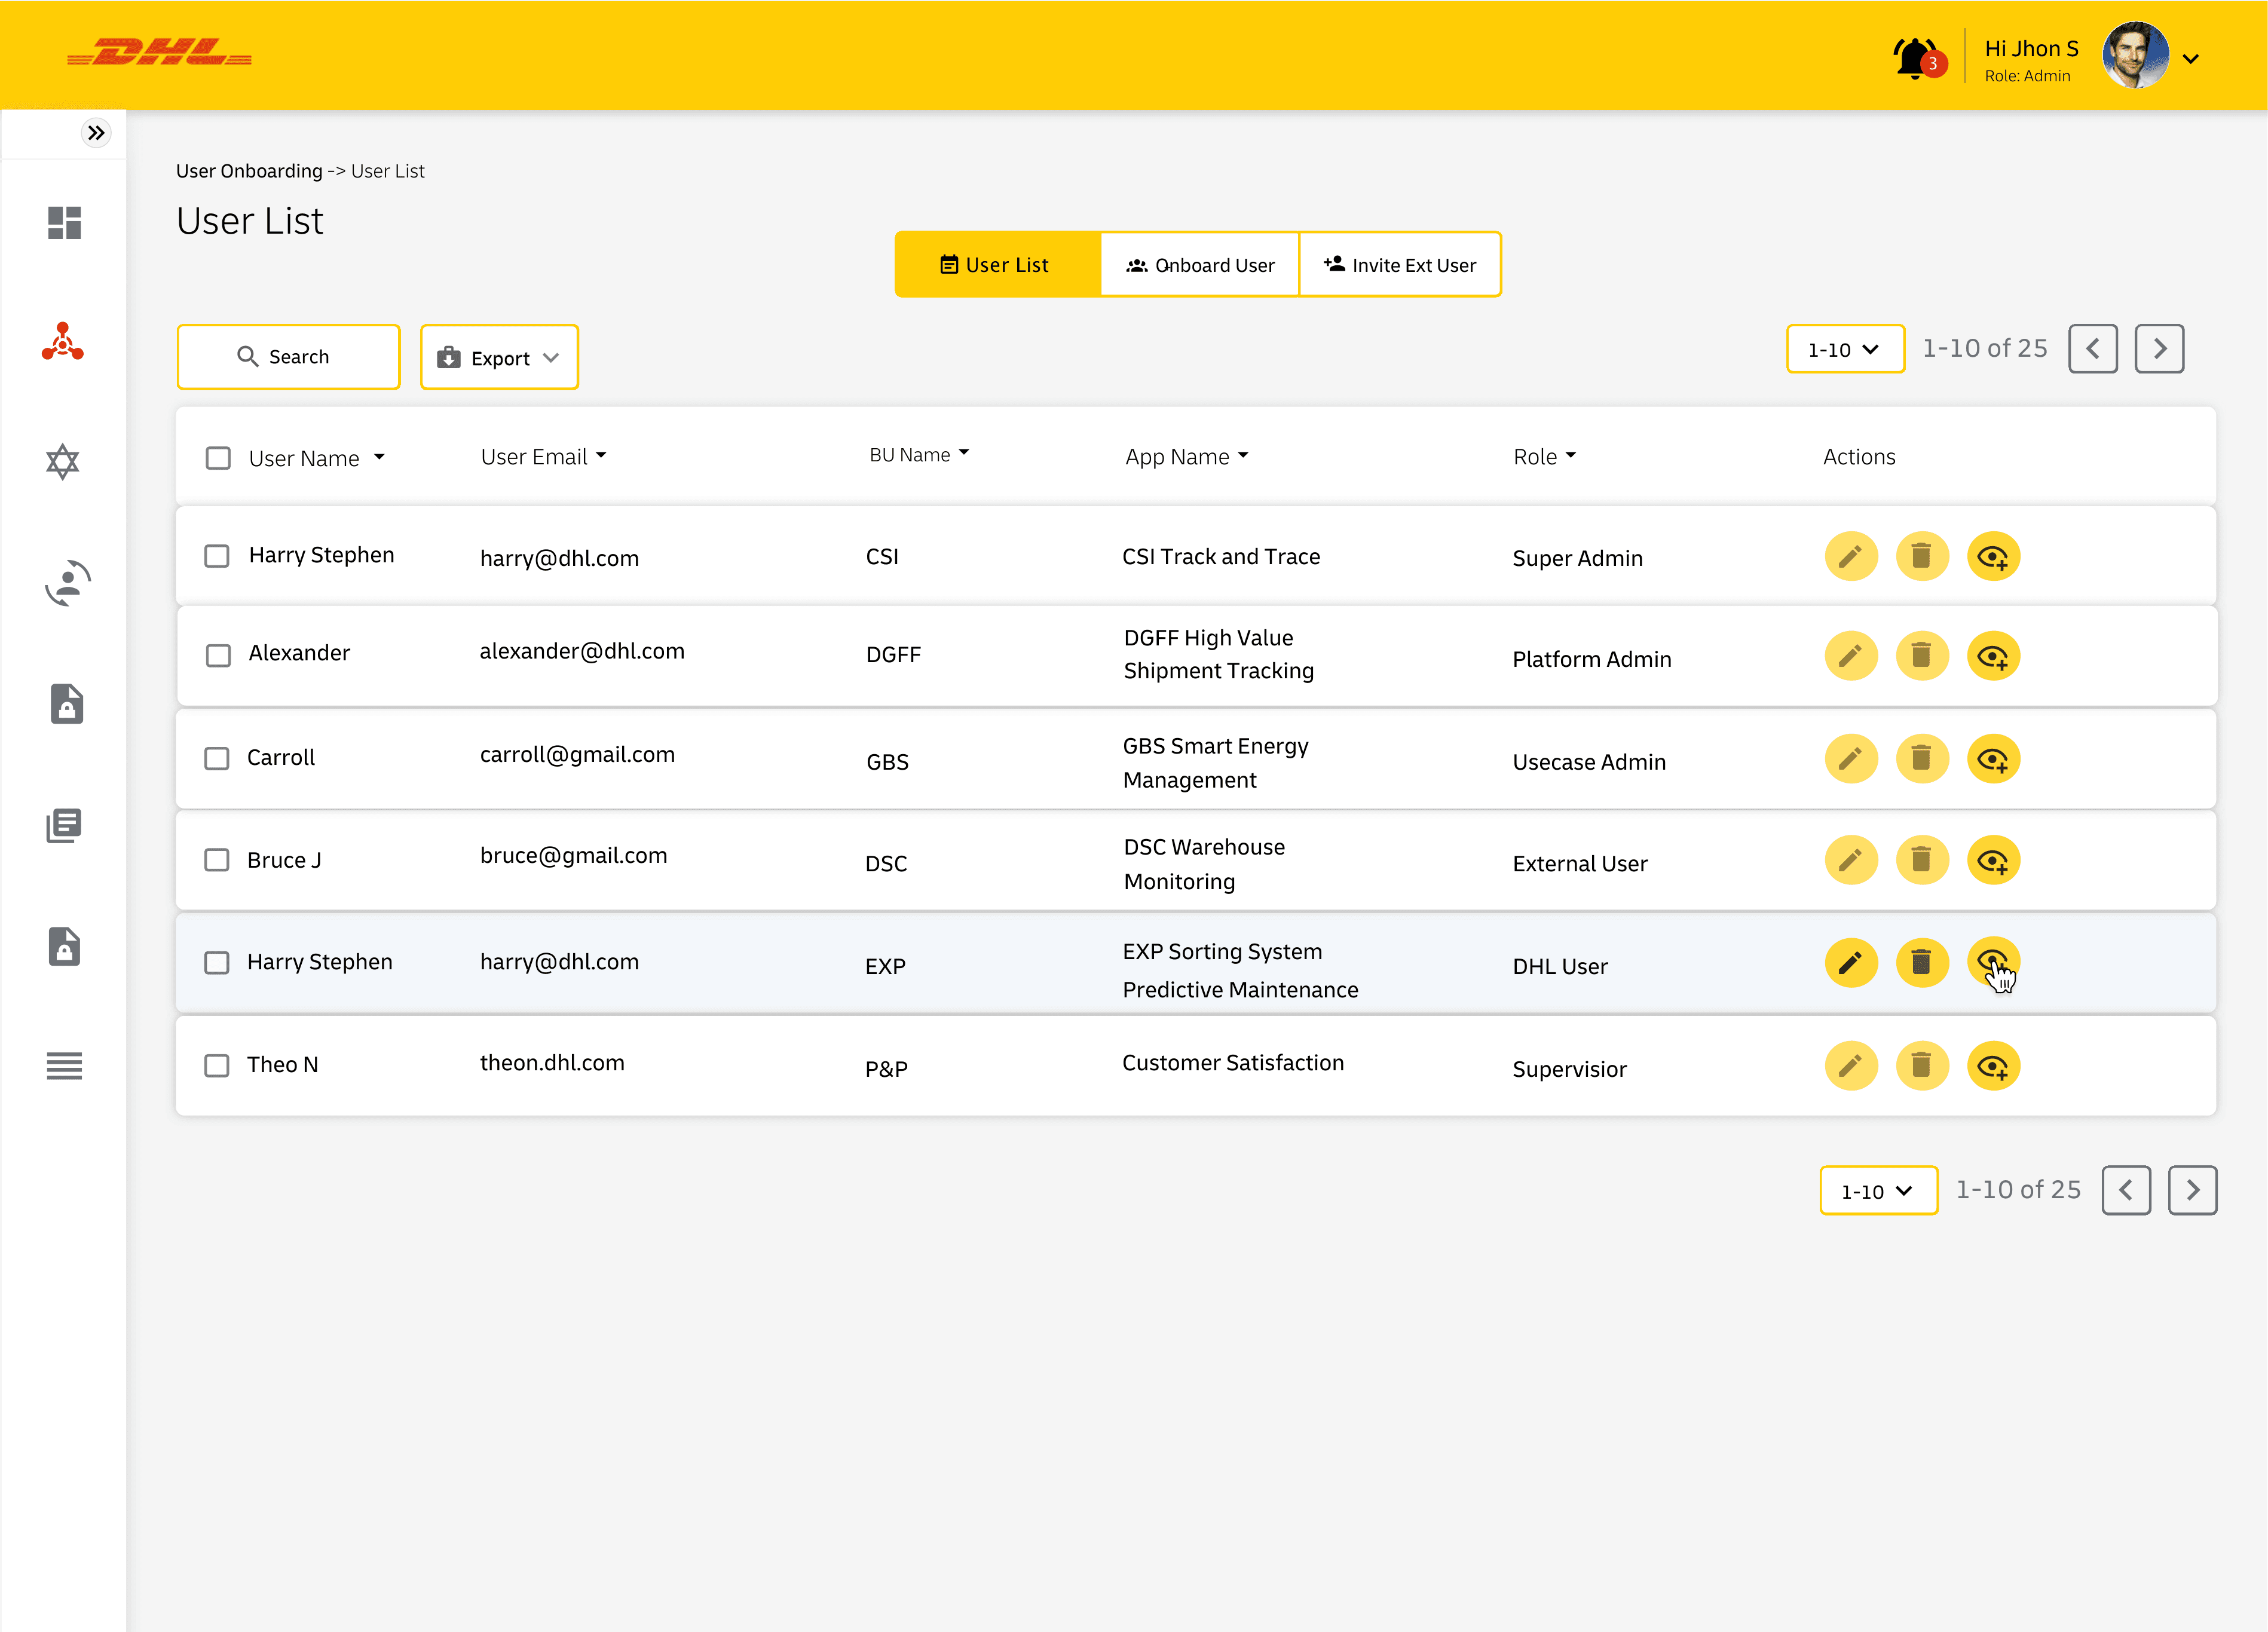Click the Search field
Screen dimensions: 2268x1632
[288, 357]
